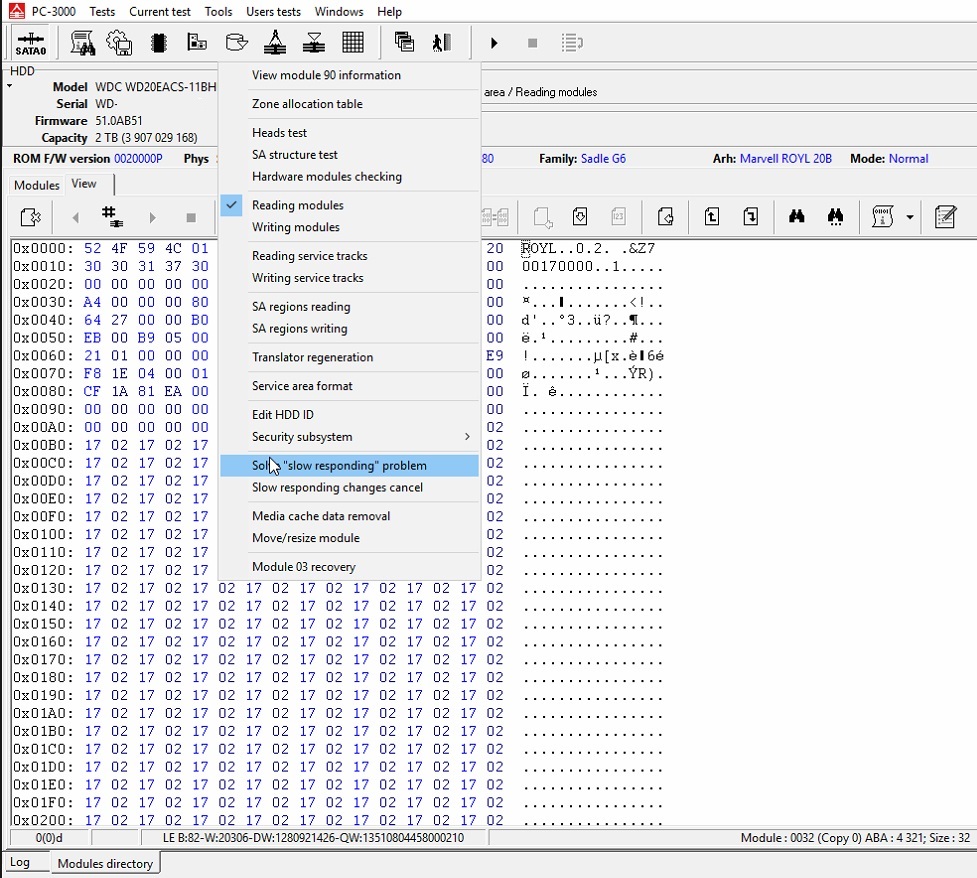This screenshot has width=977, height=878.
Task: Select Service area format
Action: click(x=349, y=386)
